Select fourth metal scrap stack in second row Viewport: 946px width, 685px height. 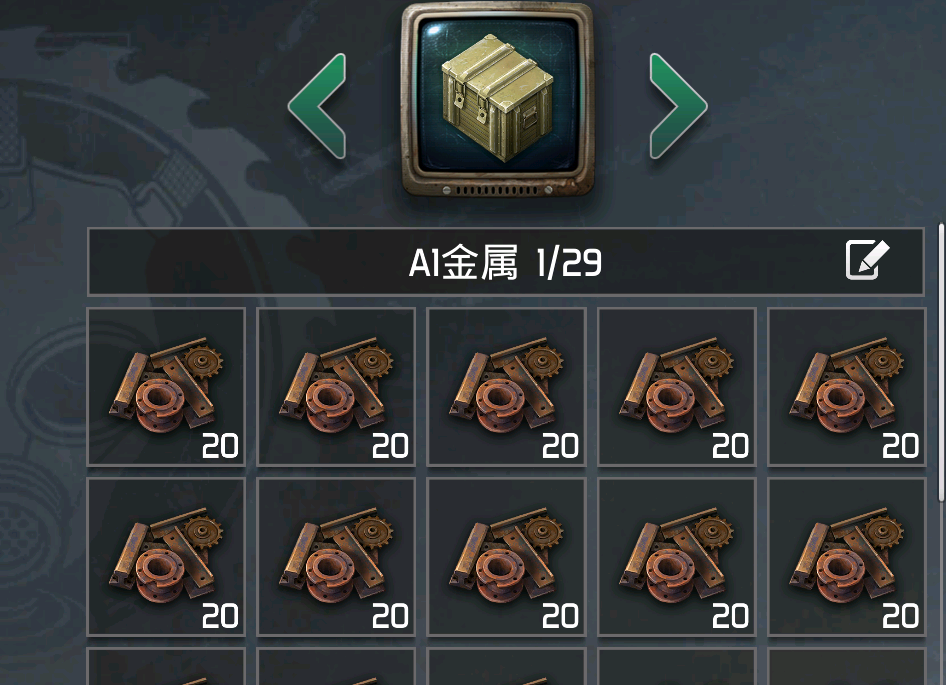(676, 557)
